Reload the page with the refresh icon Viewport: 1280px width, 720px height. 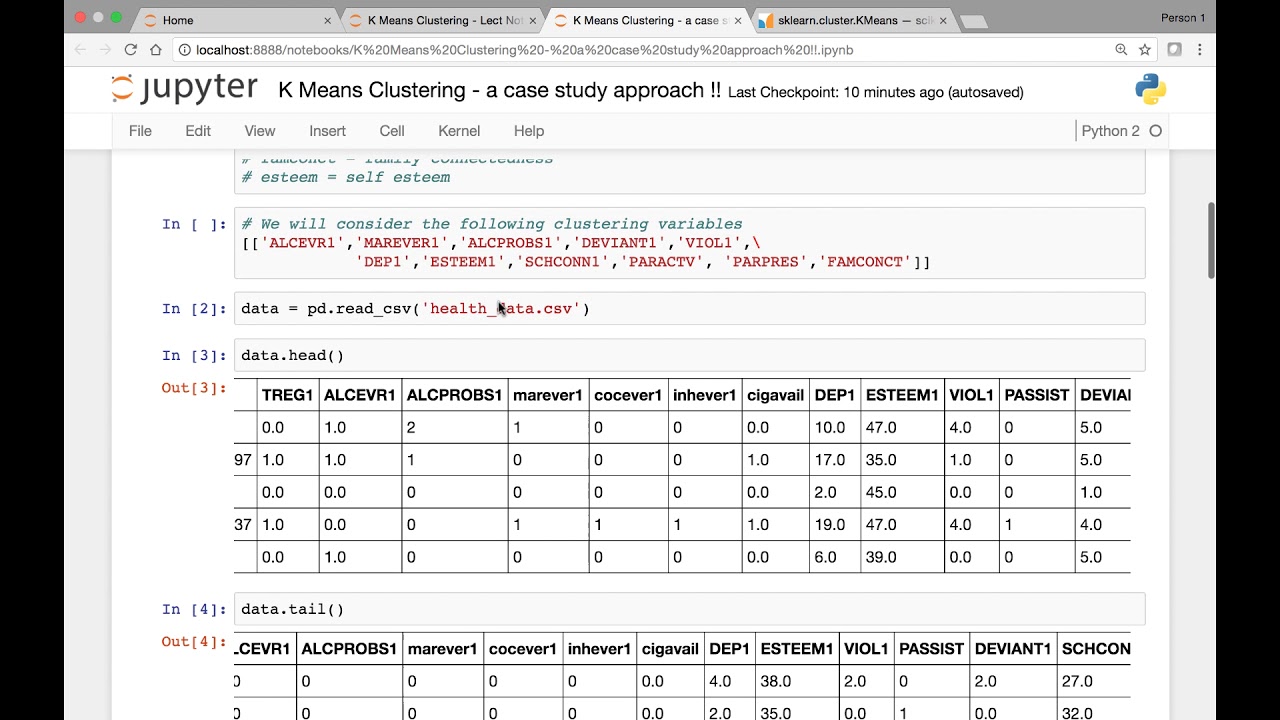click(130, 49)
